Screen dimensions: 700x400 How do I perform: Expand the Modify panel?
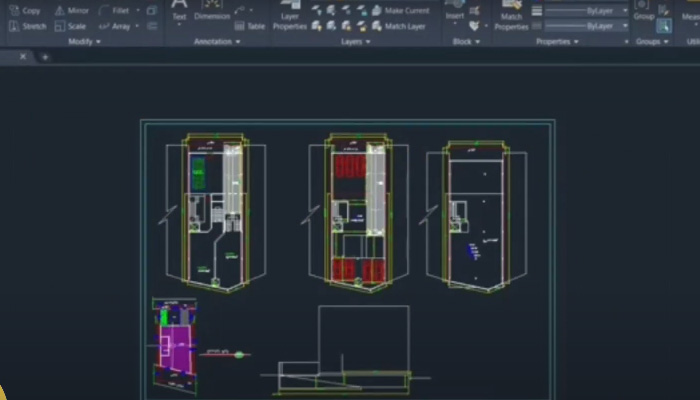(83, 42)
